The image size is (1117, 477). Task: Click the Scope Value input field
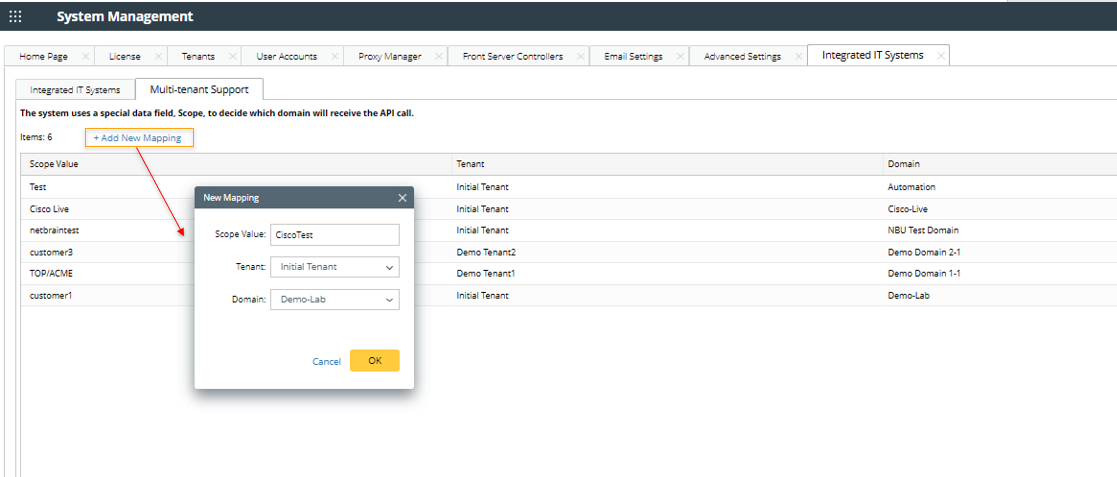[x=334, y=235]
